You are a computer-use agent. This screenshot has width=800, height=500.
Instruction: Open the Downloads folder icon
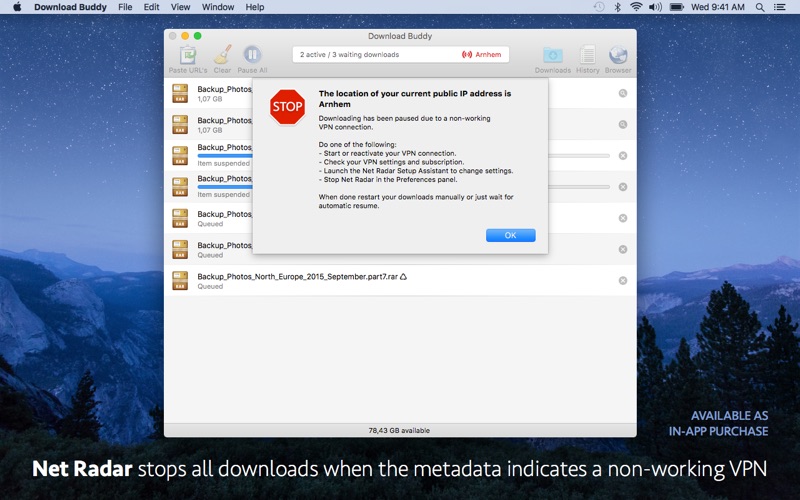pos(552,55)
